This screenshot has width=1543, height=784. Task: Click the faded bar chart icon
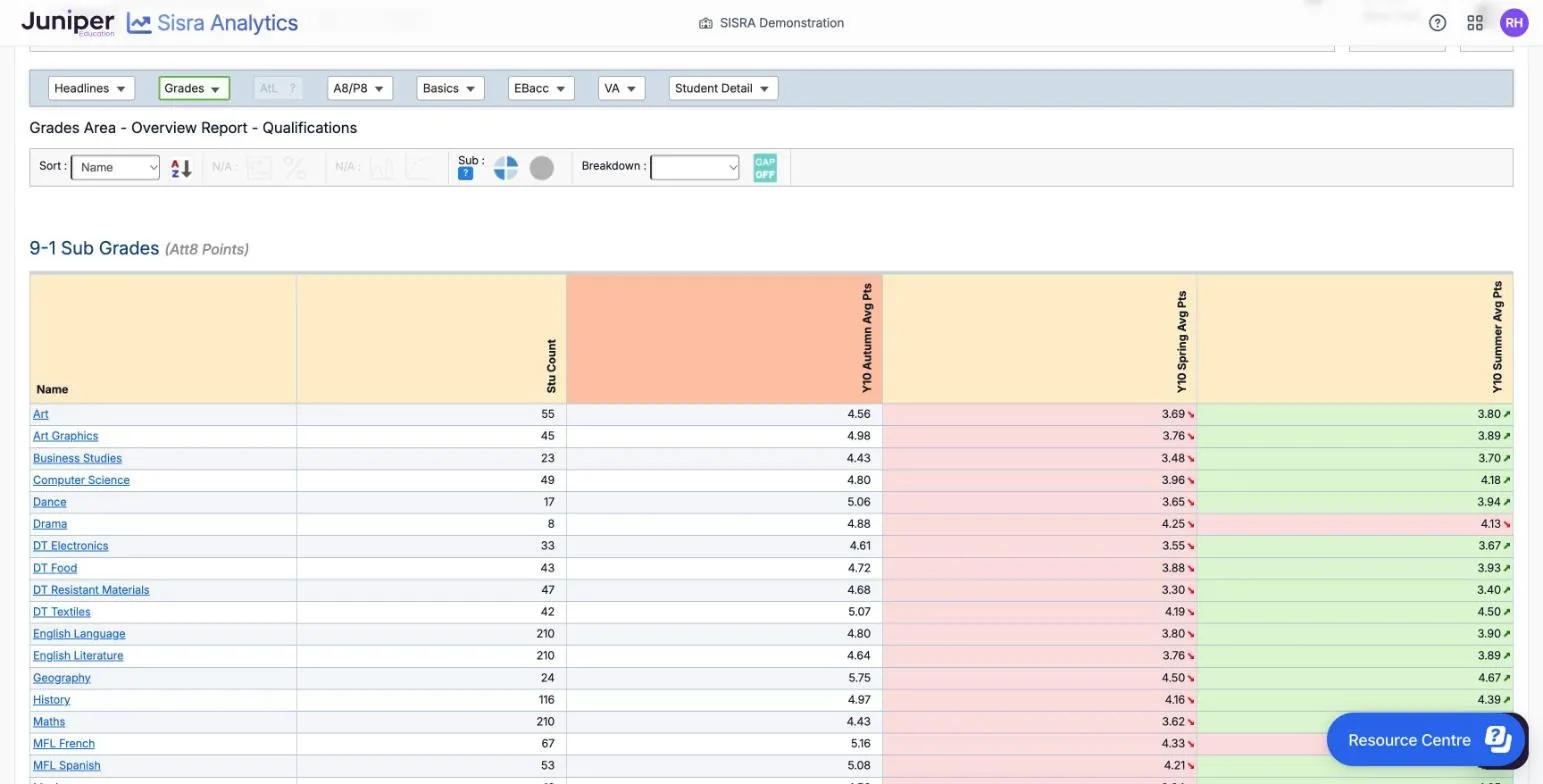[382, 168]
